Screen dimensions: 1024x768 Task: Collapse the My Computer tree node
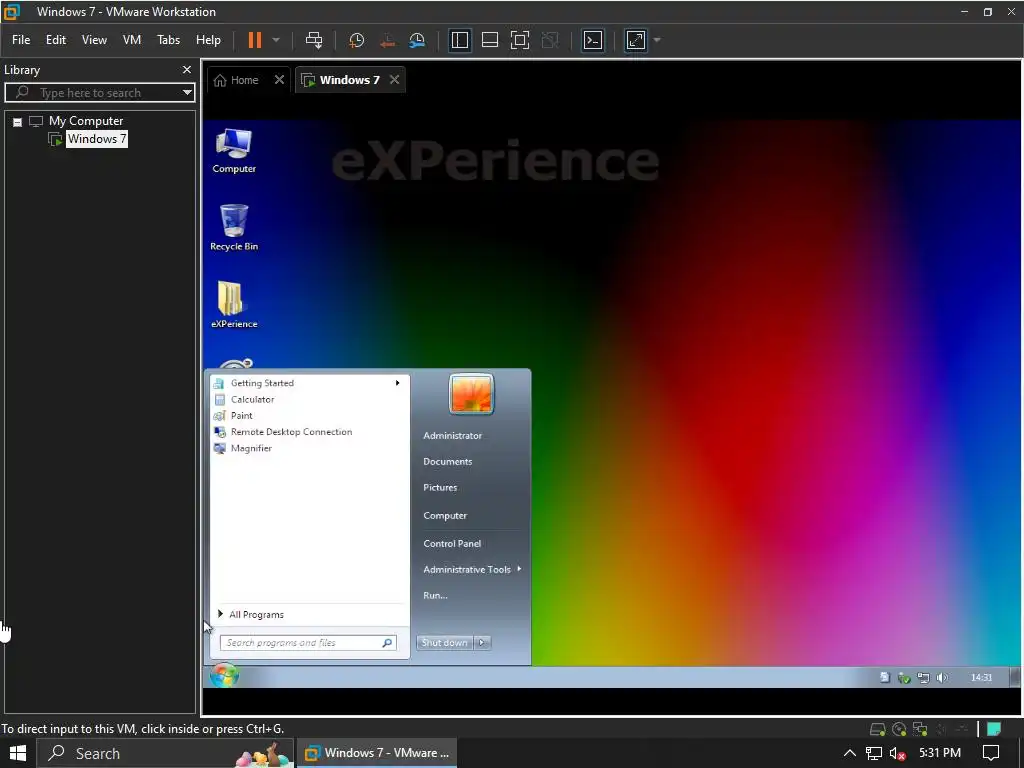[x=18, y=121]
